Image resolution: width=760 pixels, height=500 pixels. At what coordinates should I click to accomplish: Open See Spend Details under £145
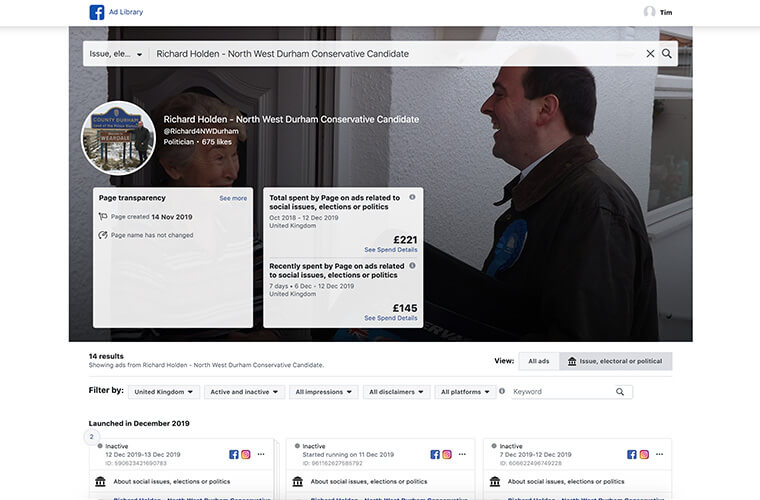click(391, 318)
